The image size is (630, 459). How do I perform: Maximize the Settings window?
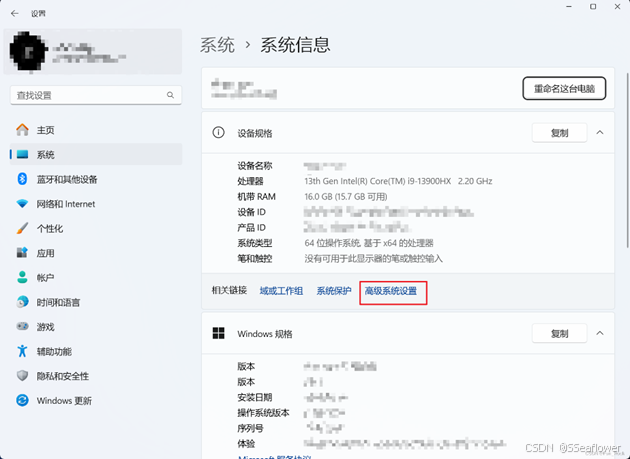coord(593,6)
